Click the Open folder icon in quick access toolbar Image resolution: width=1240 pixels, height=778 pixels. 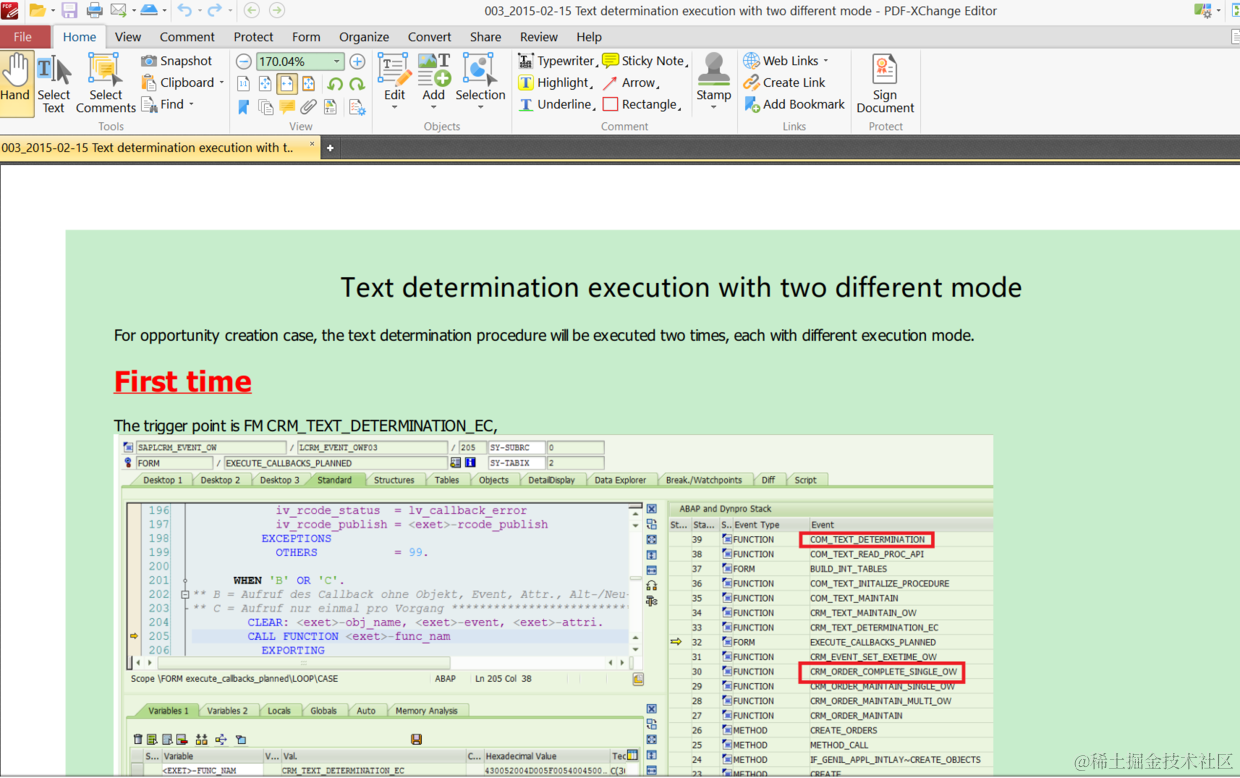[37, 11]
